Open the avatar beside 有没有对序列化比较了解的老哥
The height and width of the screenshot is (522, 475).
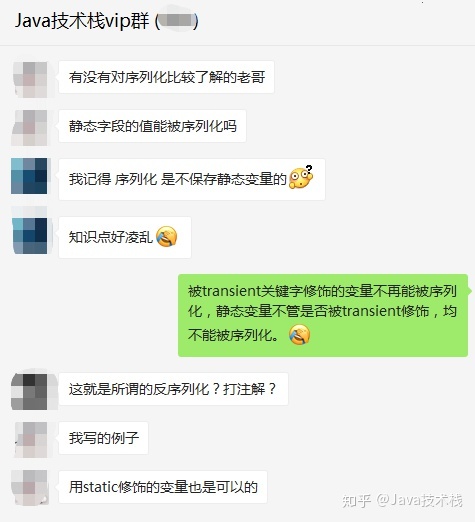point(29,79)
